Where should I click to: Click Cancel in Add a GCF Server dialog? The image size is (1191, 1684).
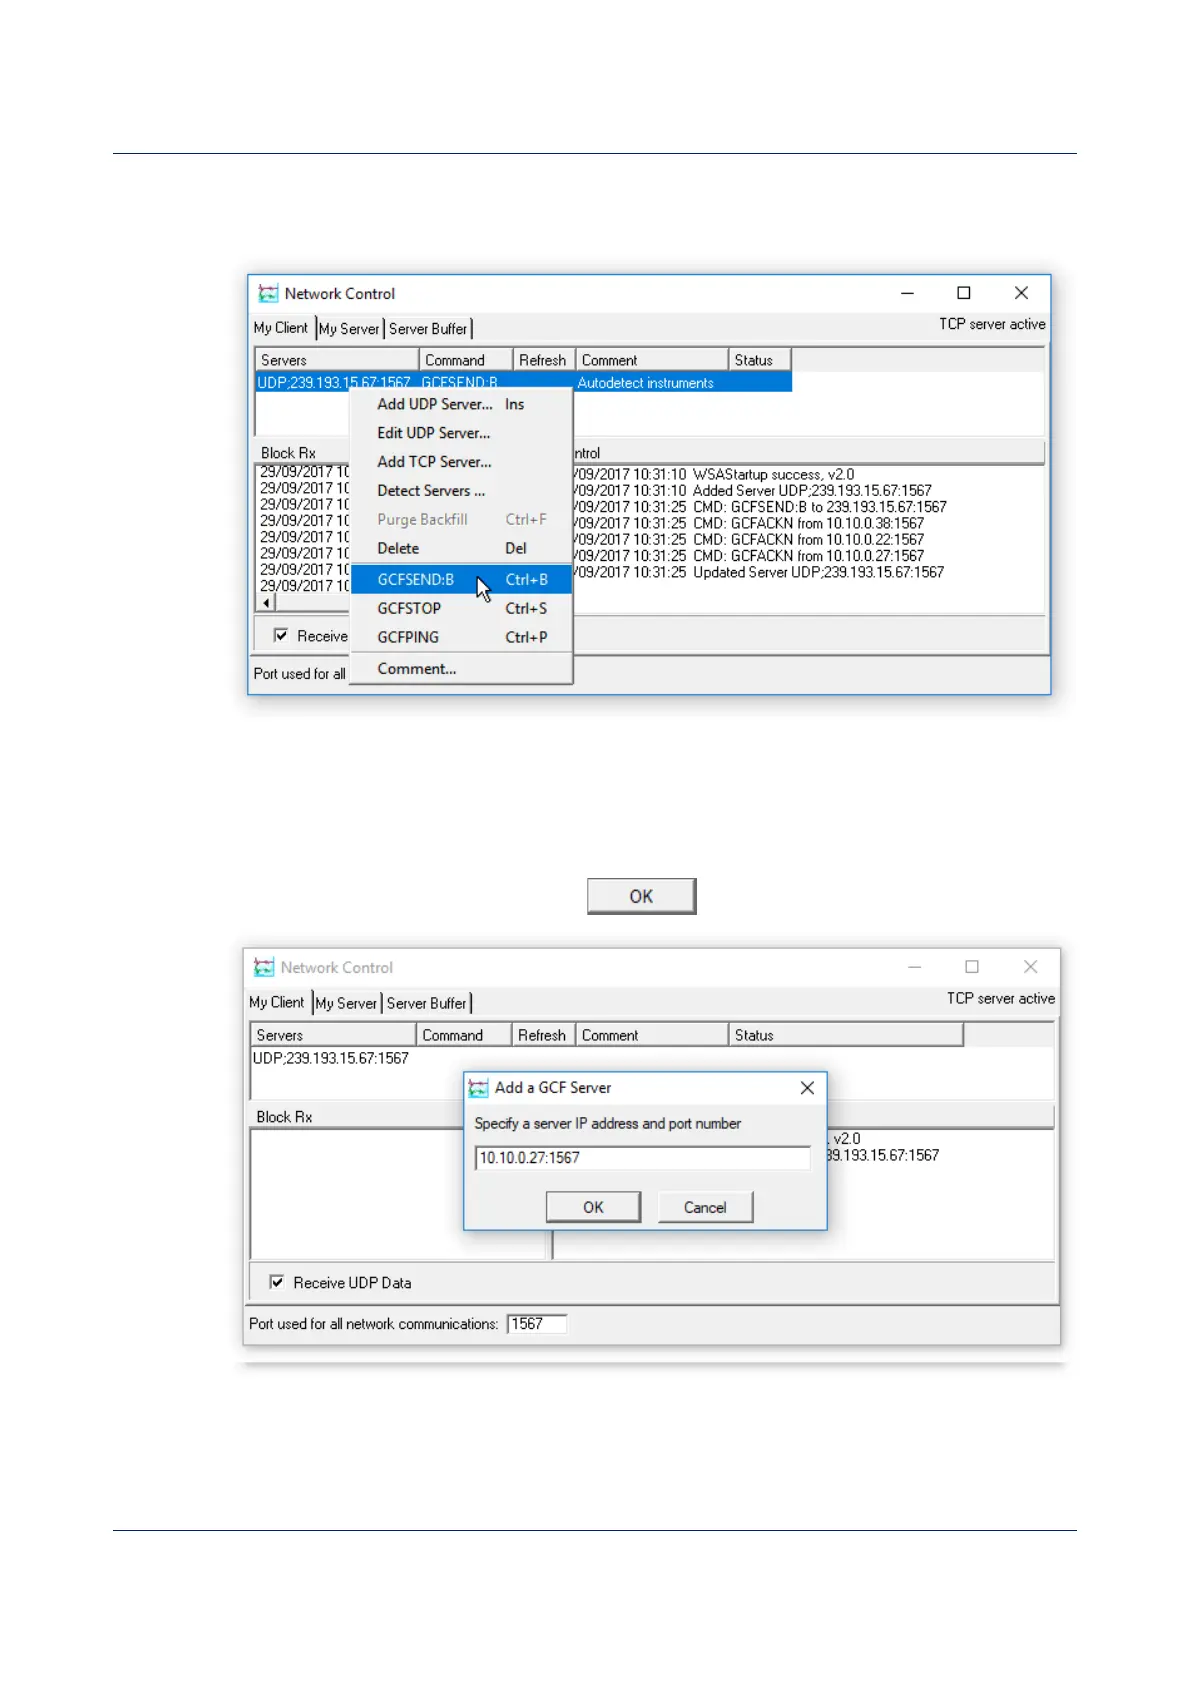(705, 1207)
